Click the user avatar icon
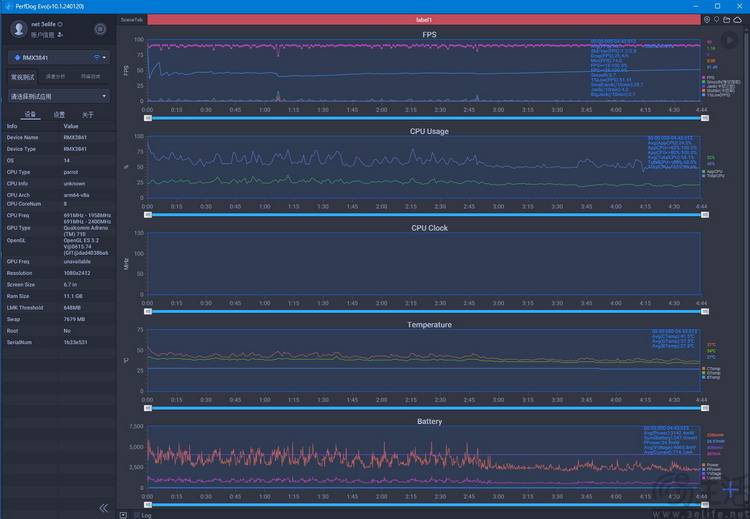The image size is (750, 519). tap(19, 29)
